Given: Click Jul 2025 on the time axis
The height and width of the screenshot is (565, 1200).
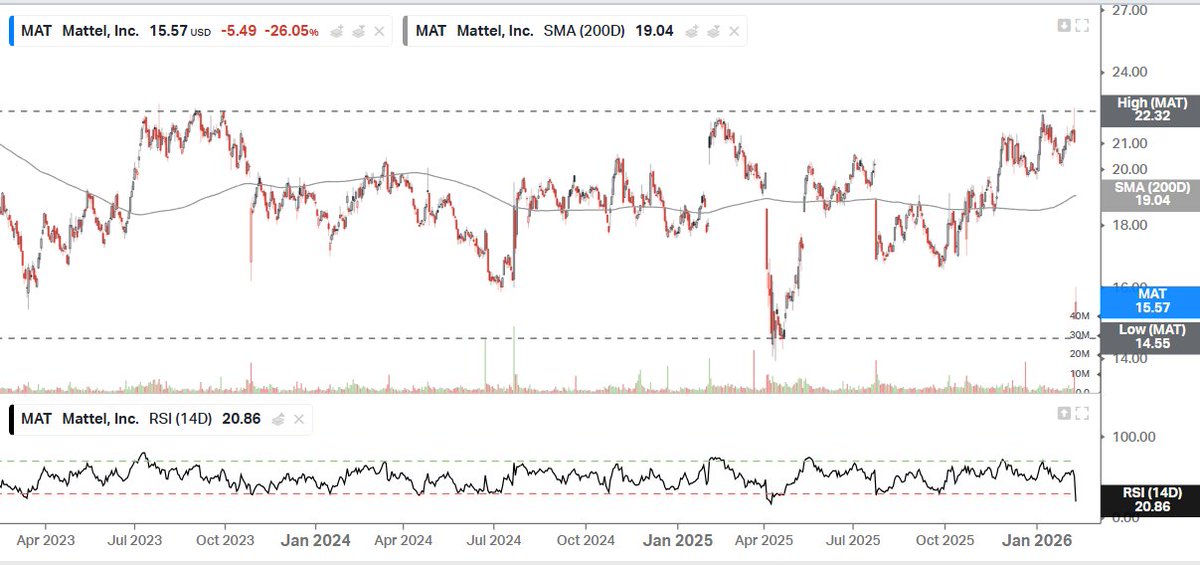Looking at the screenshot, I should coord(855,541).
